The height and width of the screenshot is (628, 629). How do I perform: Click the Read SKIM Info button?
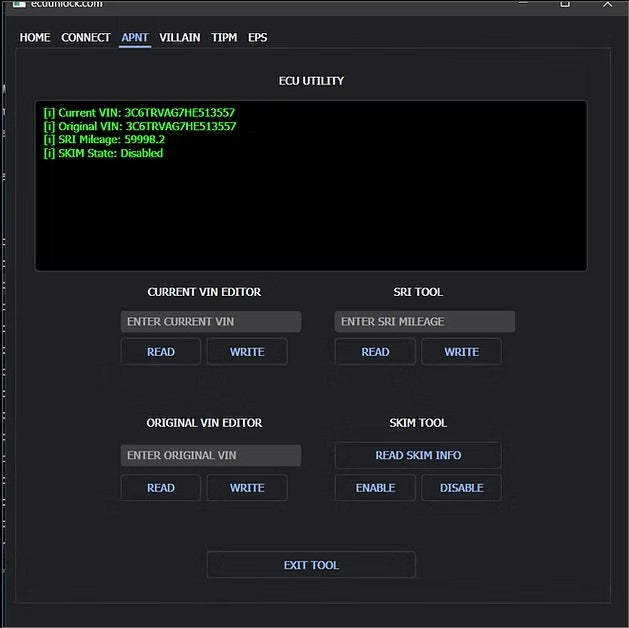pyautogui.click(x=418, y=456)
